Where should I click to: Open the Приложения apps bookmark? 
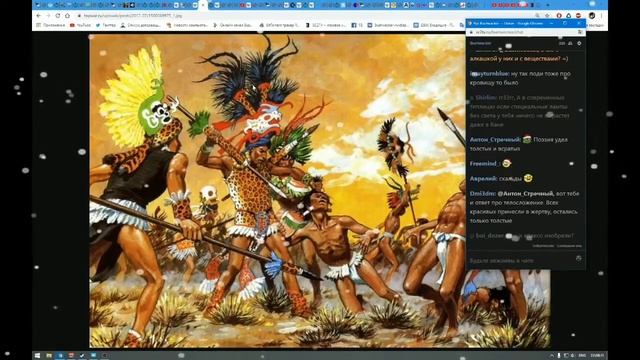[51, 25]
